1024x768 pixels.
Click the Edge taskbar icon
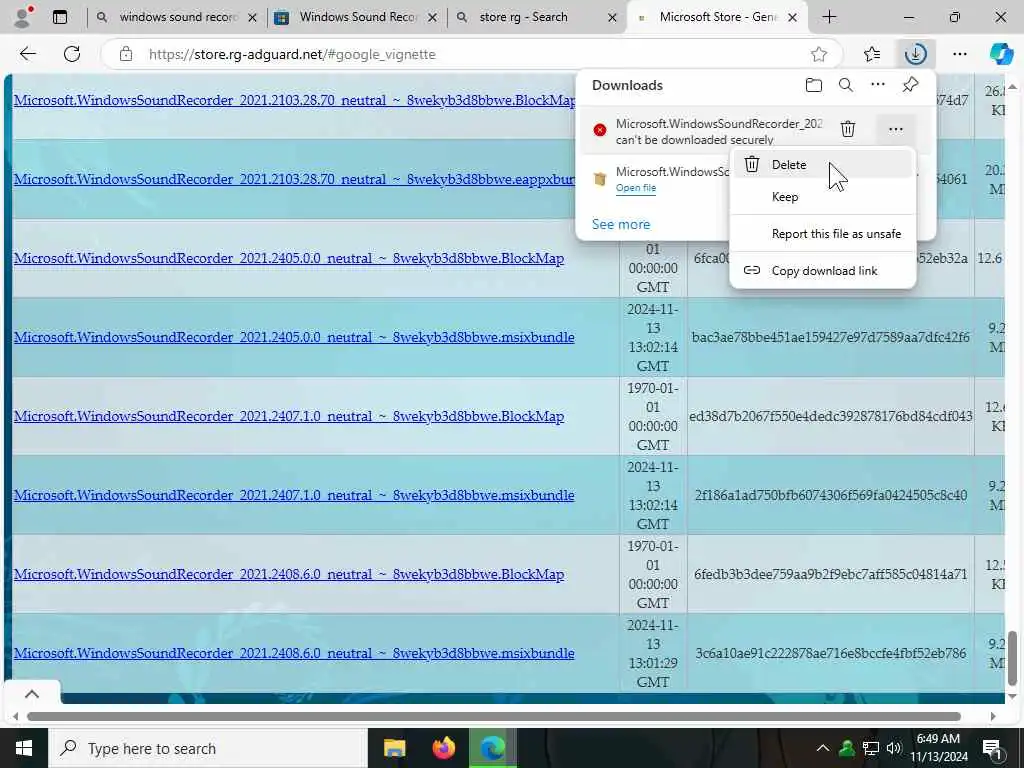pos(492,748)
